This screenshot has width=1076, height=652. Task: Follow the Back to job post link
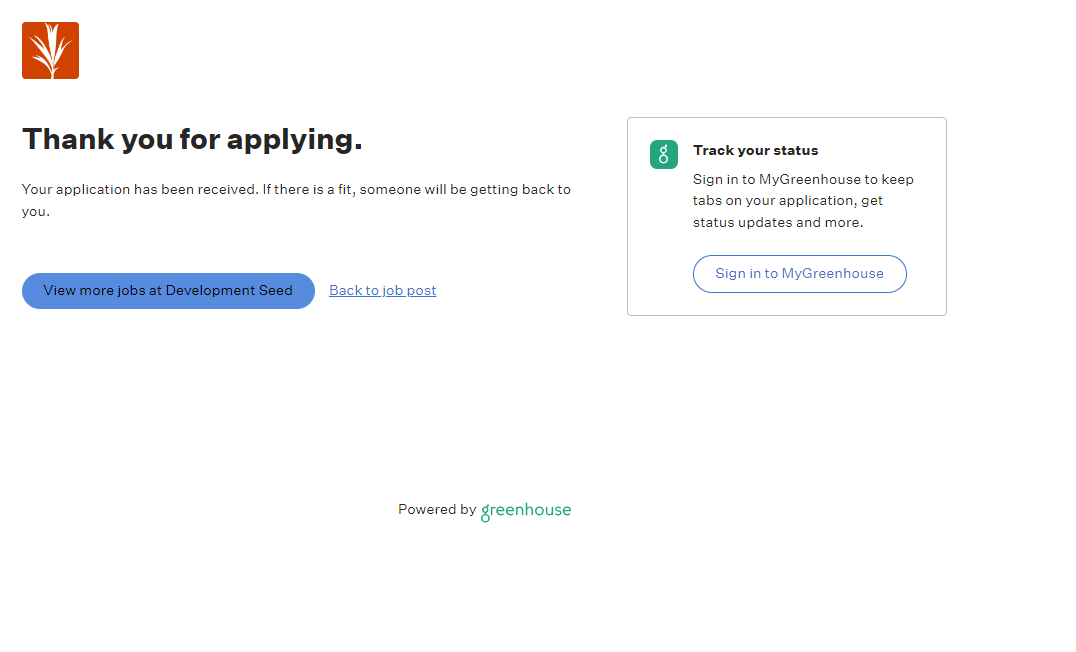coord(382,291)
